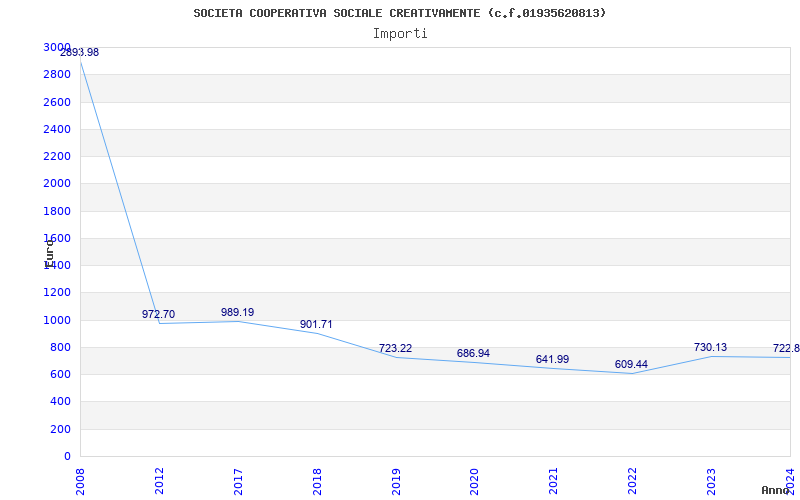Click the Euro vertical axis title

click(49, 250)
